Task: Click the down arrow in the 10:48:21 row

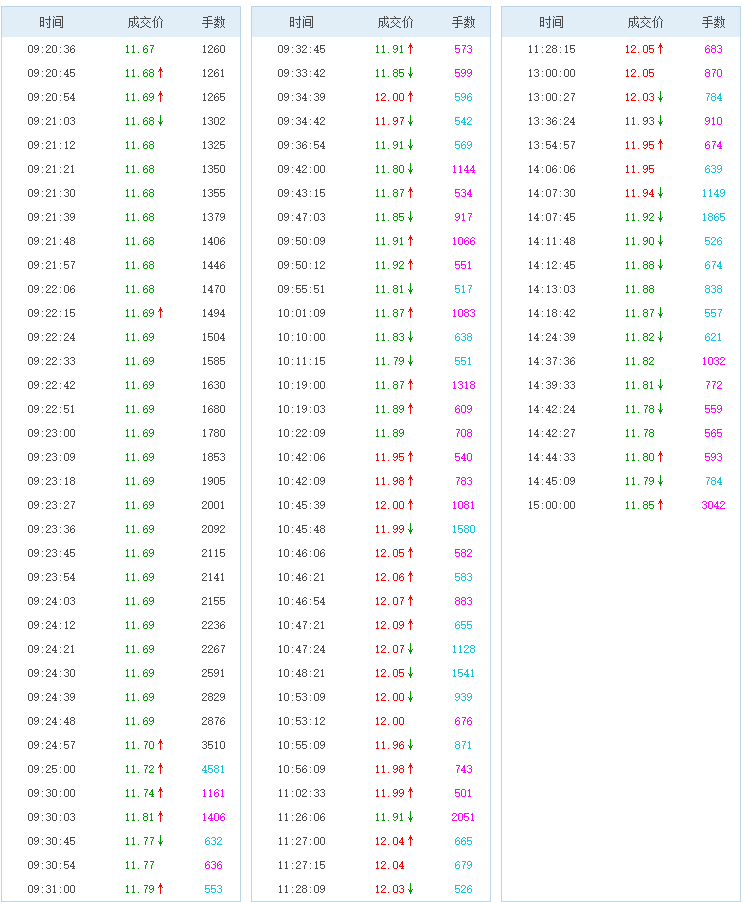Action: [x=411, y=672]
